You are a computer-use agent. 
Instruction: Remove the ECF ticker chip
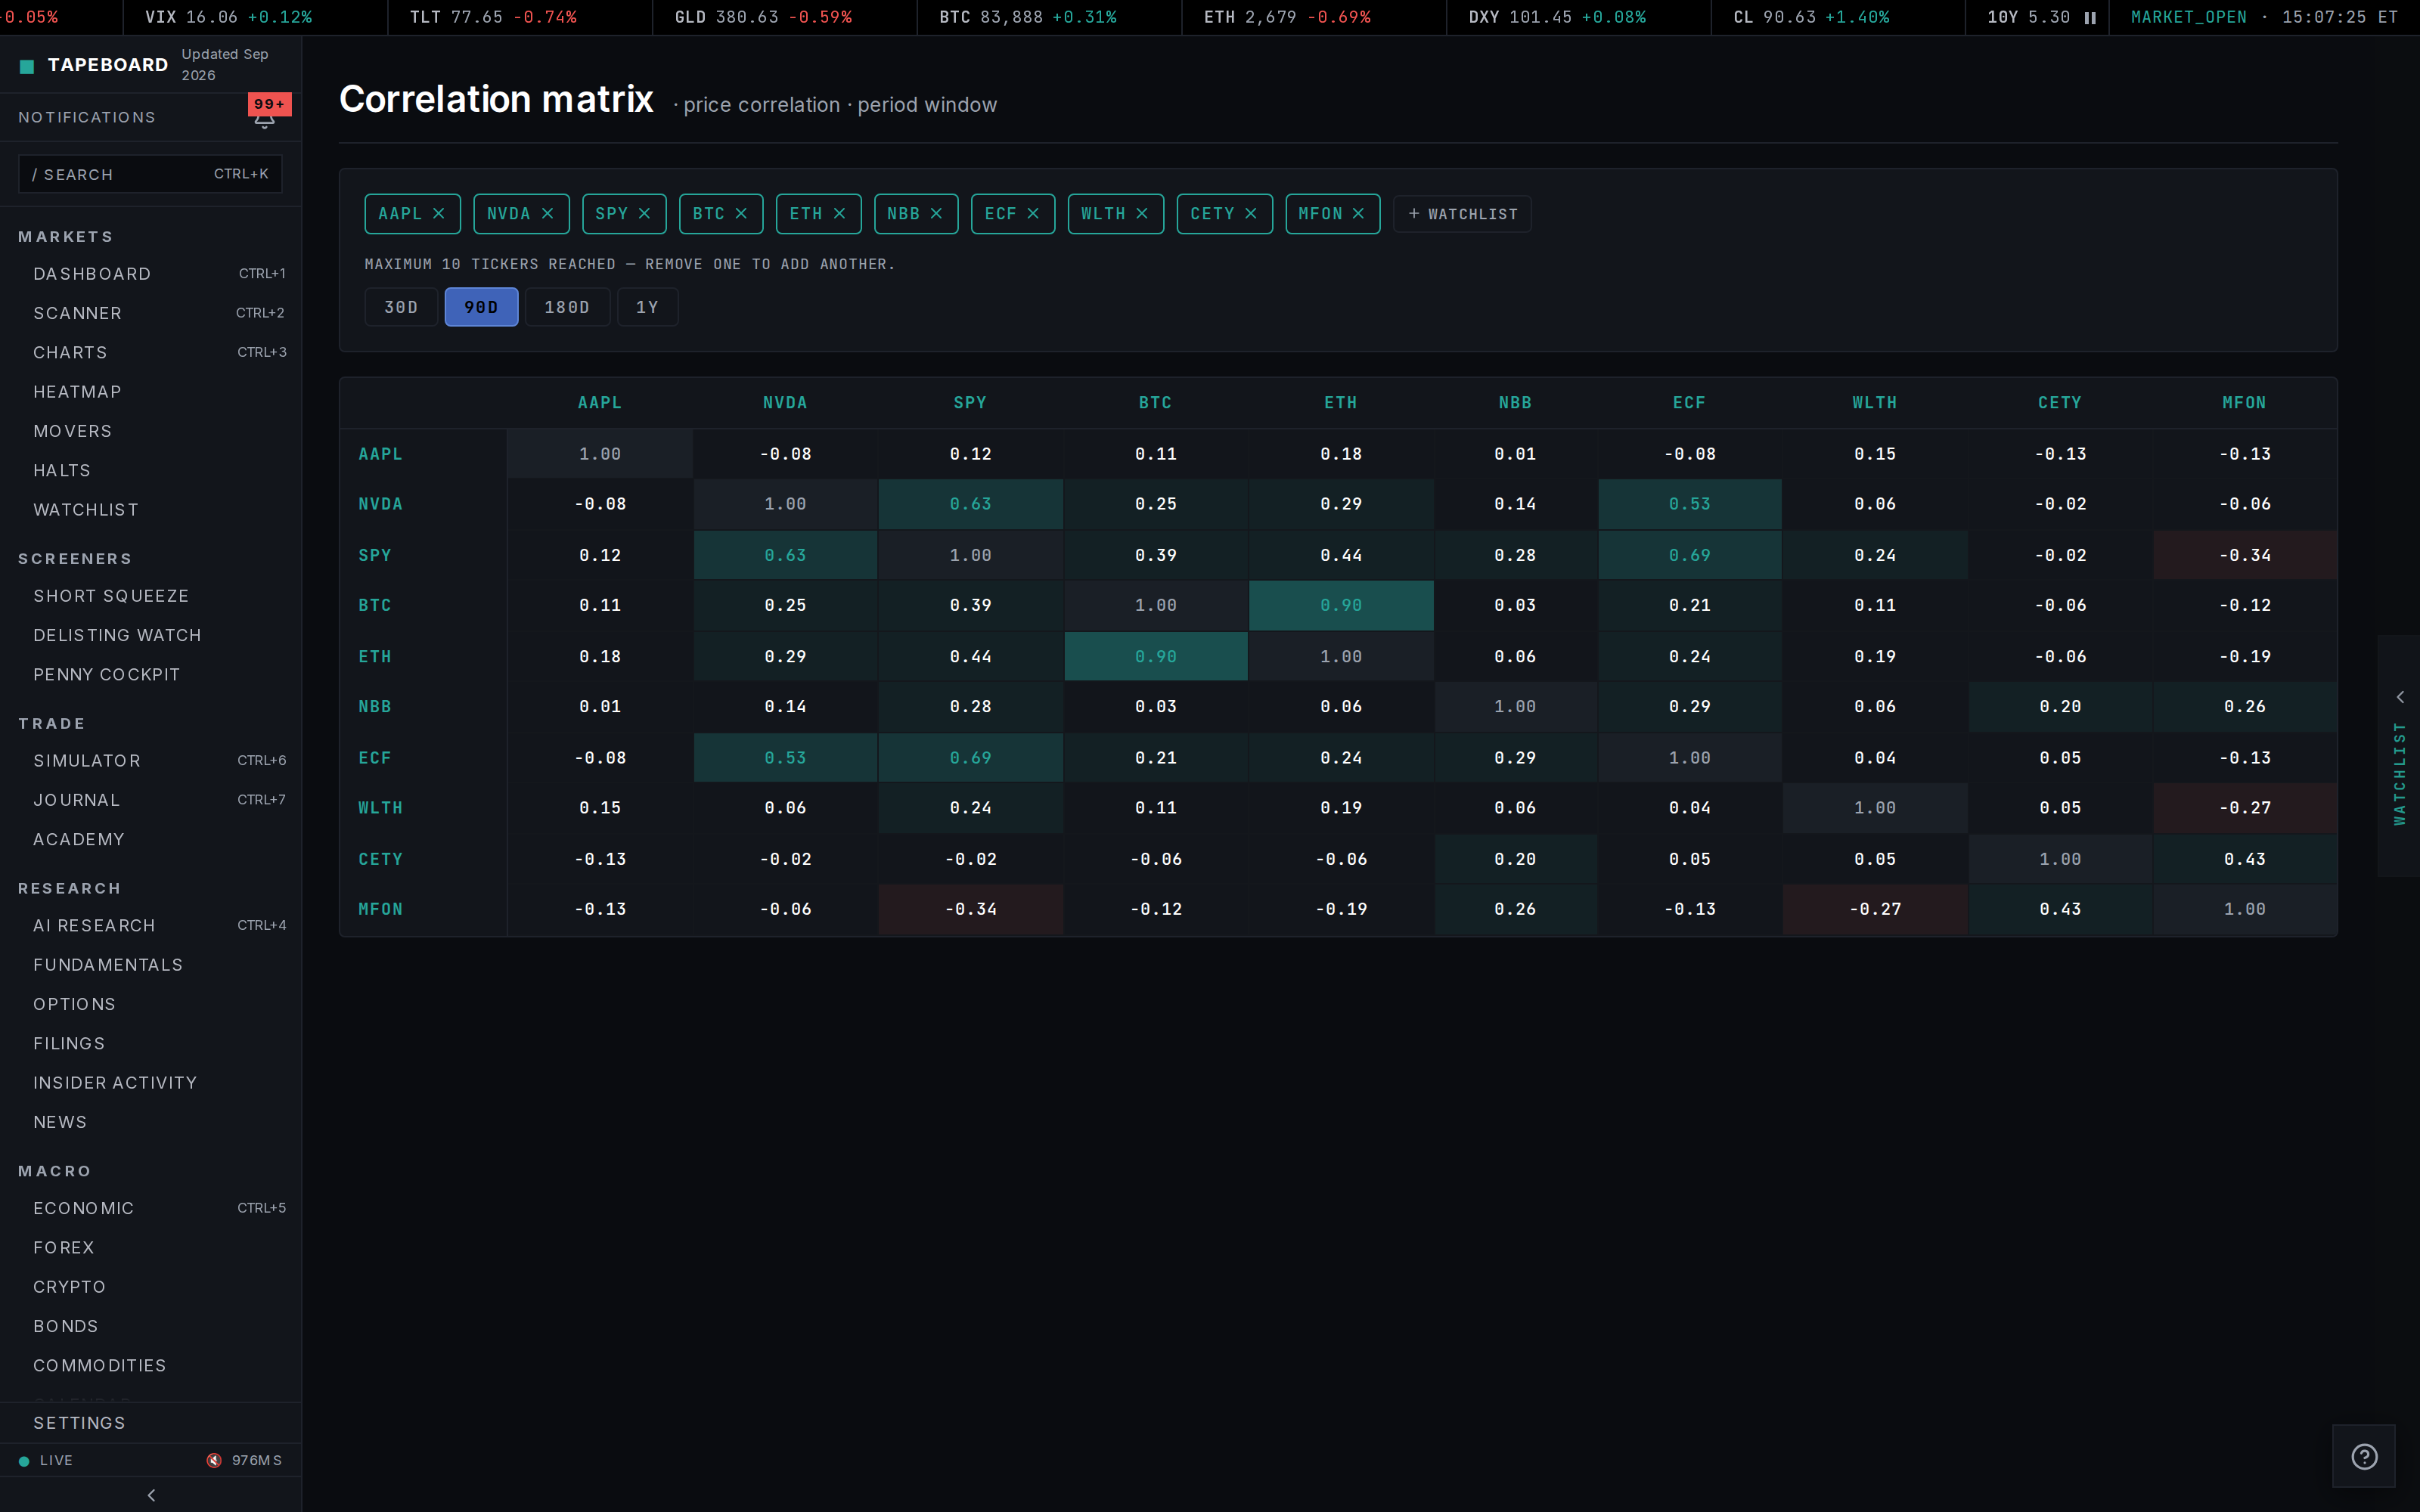coord(1033,214)
